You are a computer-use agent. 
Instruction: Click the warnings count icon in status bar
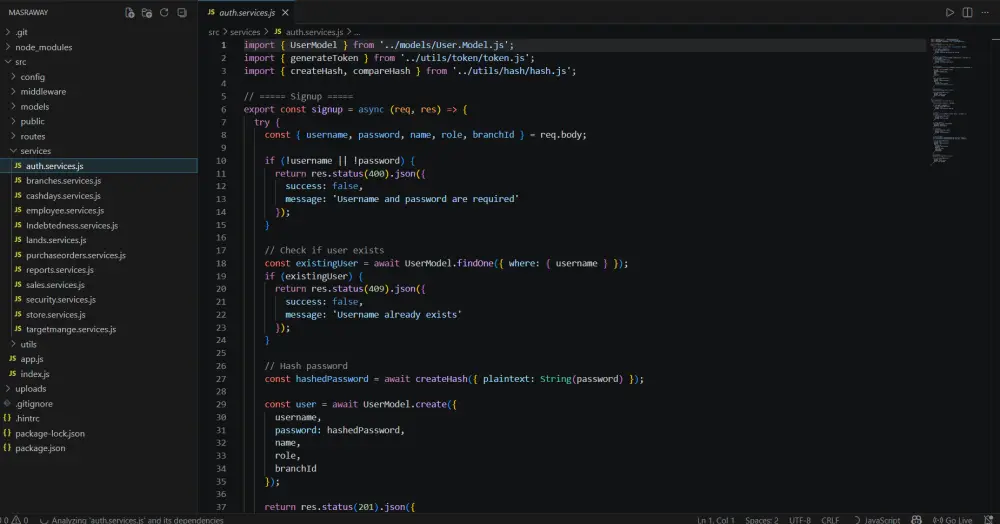coord(17,520)
